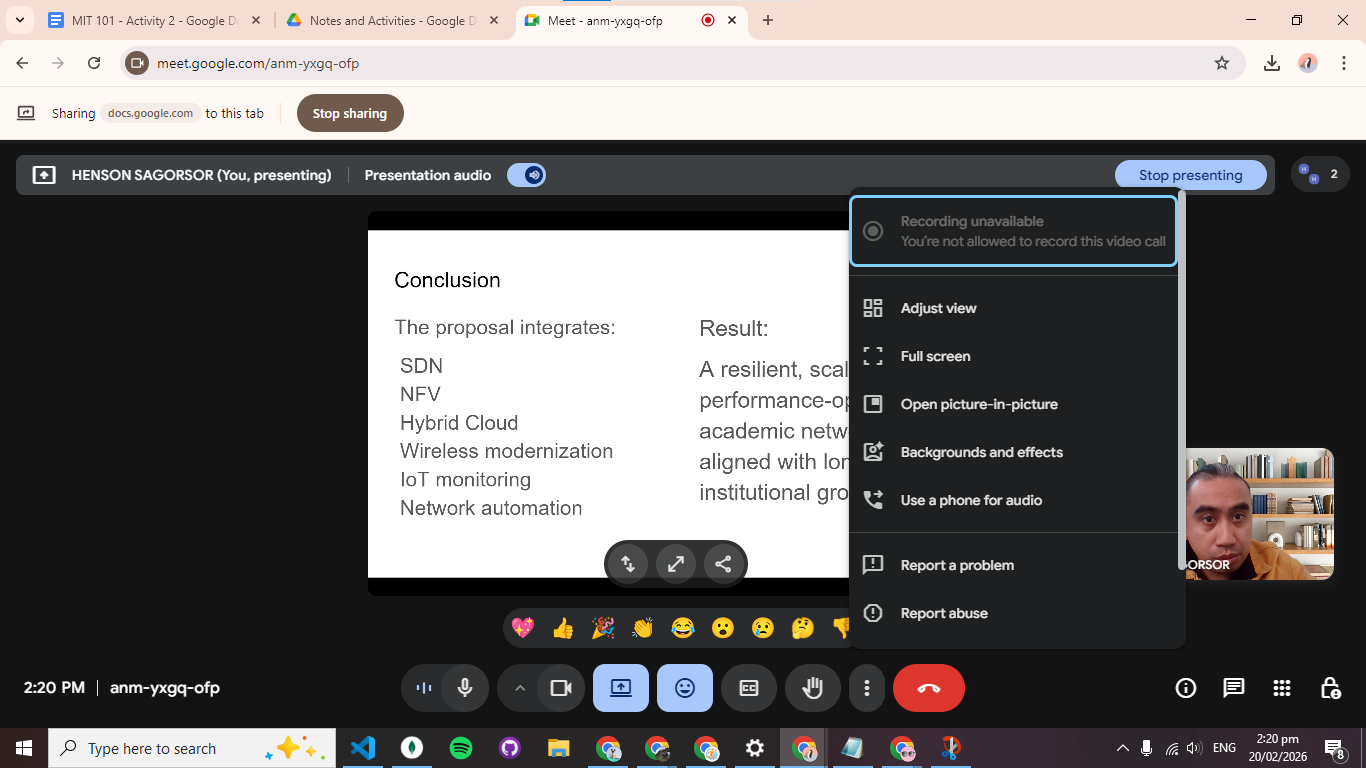This screenshot has height=768, width=1366.
Task: Choose Backgrounds and effects menu entry
Action: tap(981, 452)
